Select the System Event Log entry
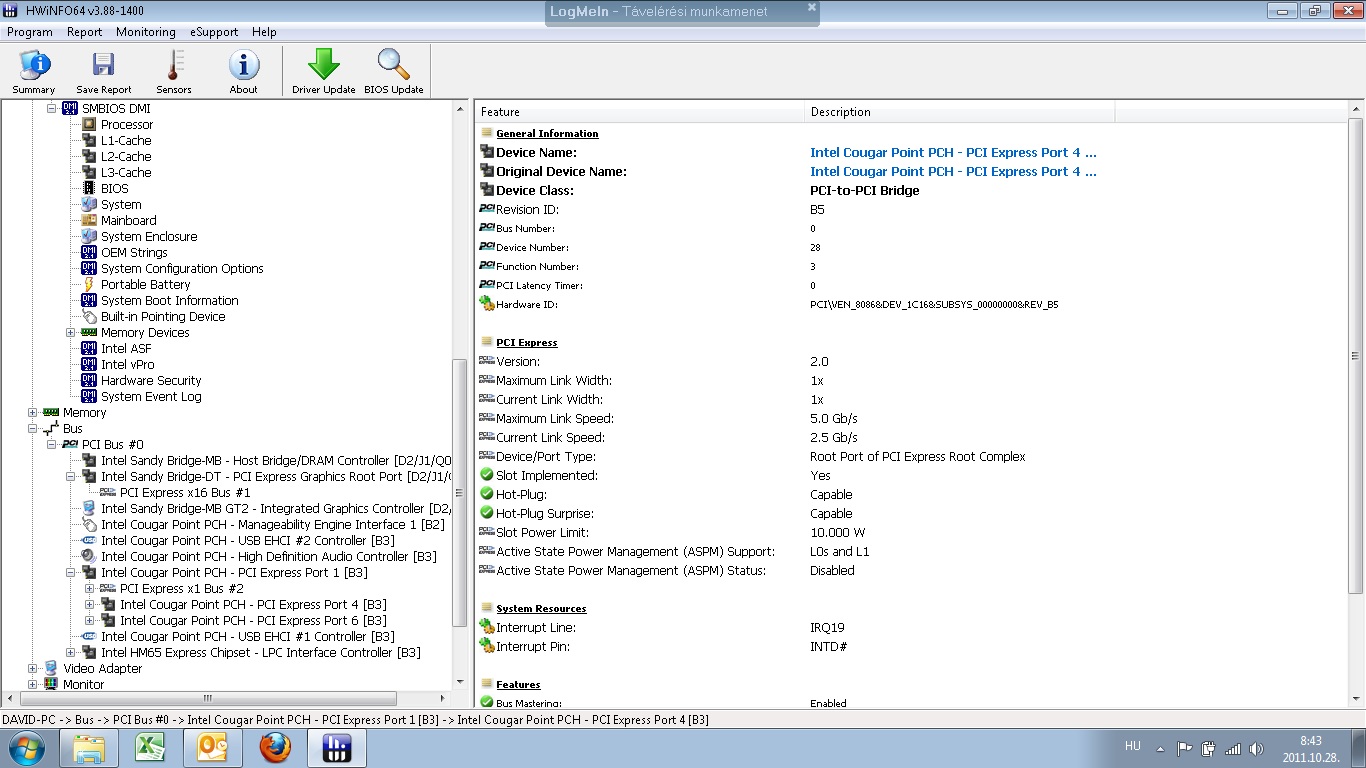The image size is (1366, 768). point(151,396)
